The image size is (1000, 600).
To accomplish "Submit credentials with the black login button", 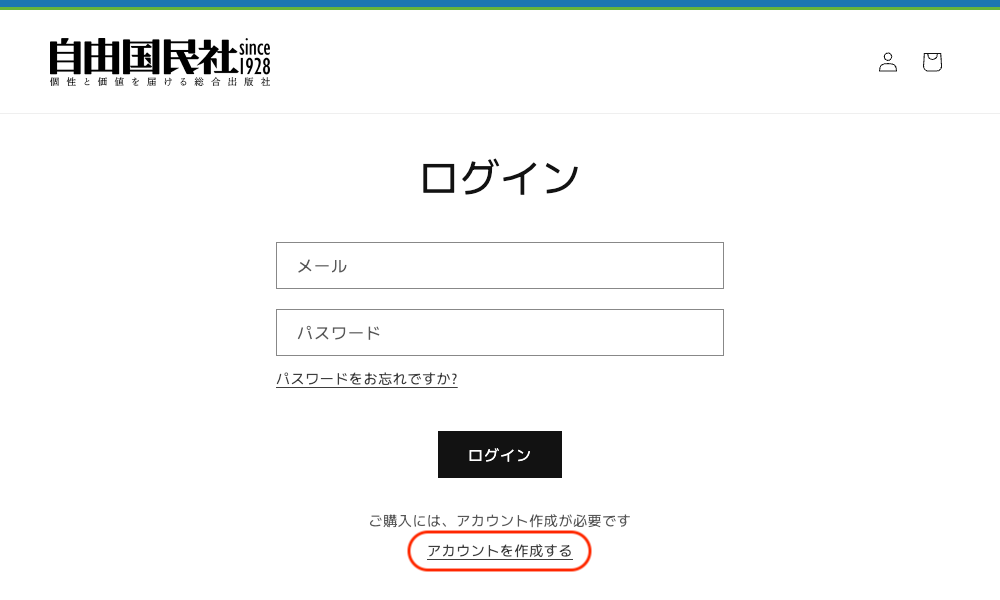I will pyautogui.click(x=499, y=454).
